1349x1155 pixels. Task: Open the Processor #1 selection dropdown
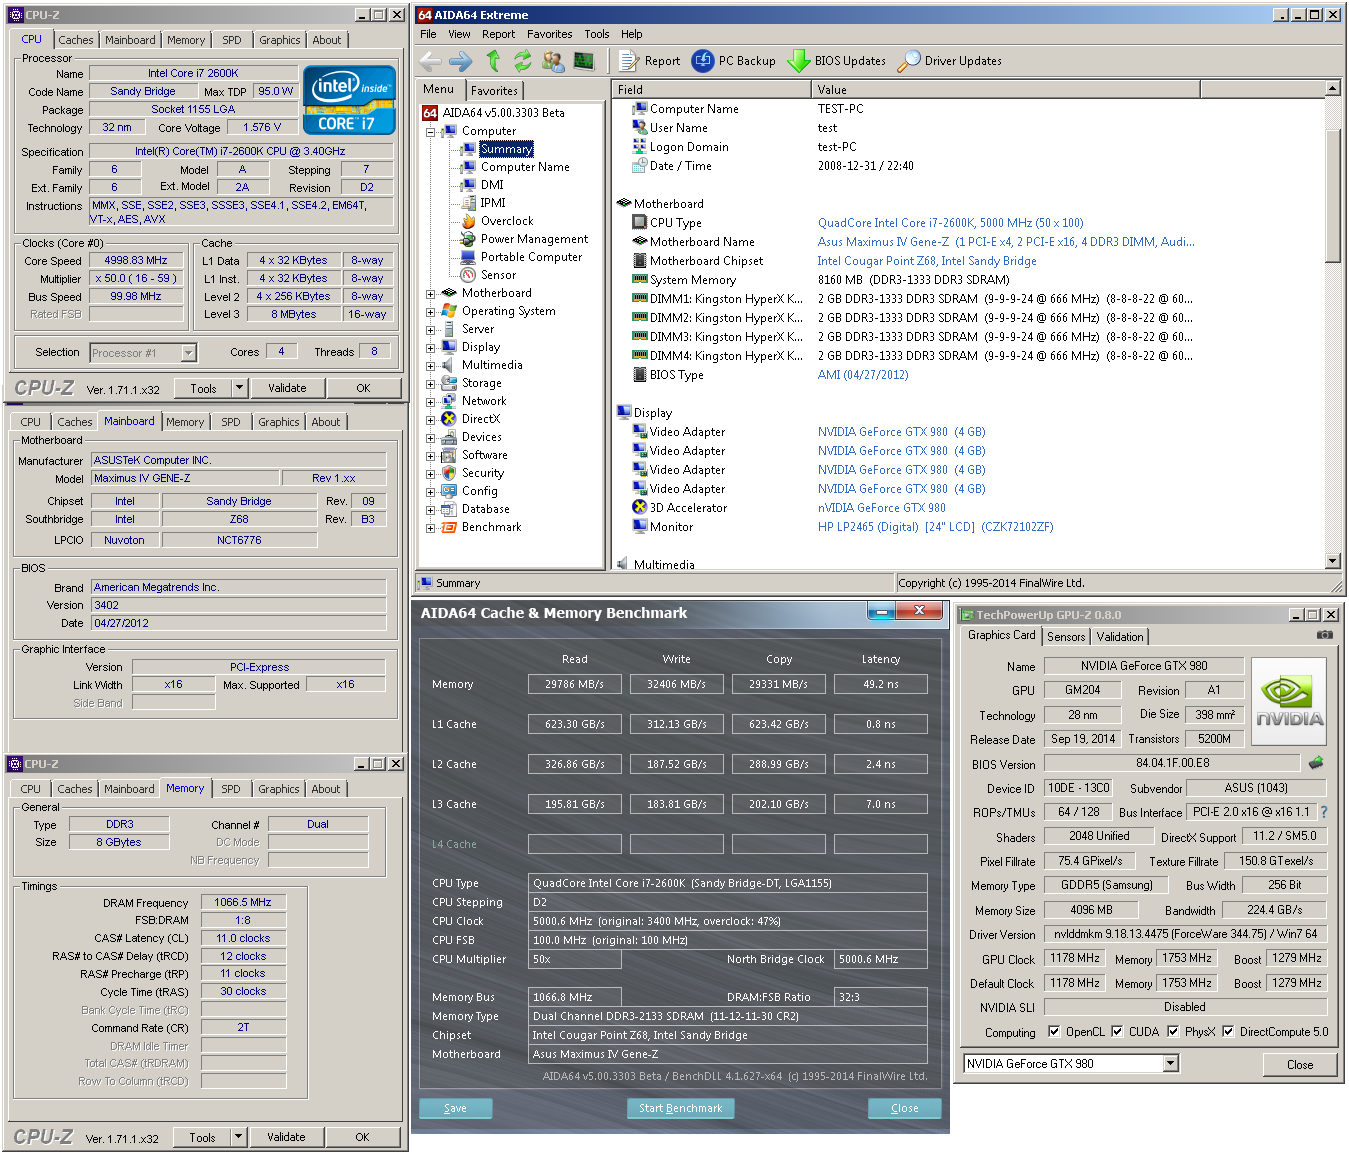pyautogui.click(x=188, y=352)
